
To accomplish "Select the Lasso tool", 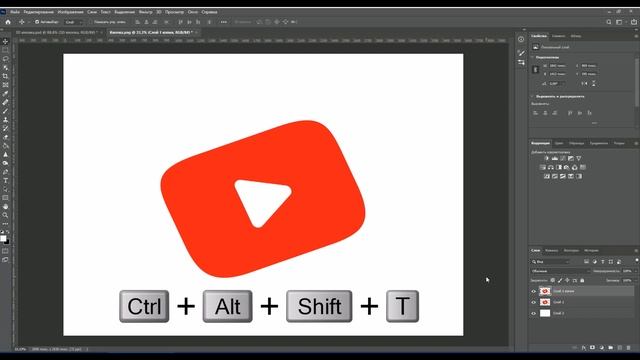I will pos(5,59).
